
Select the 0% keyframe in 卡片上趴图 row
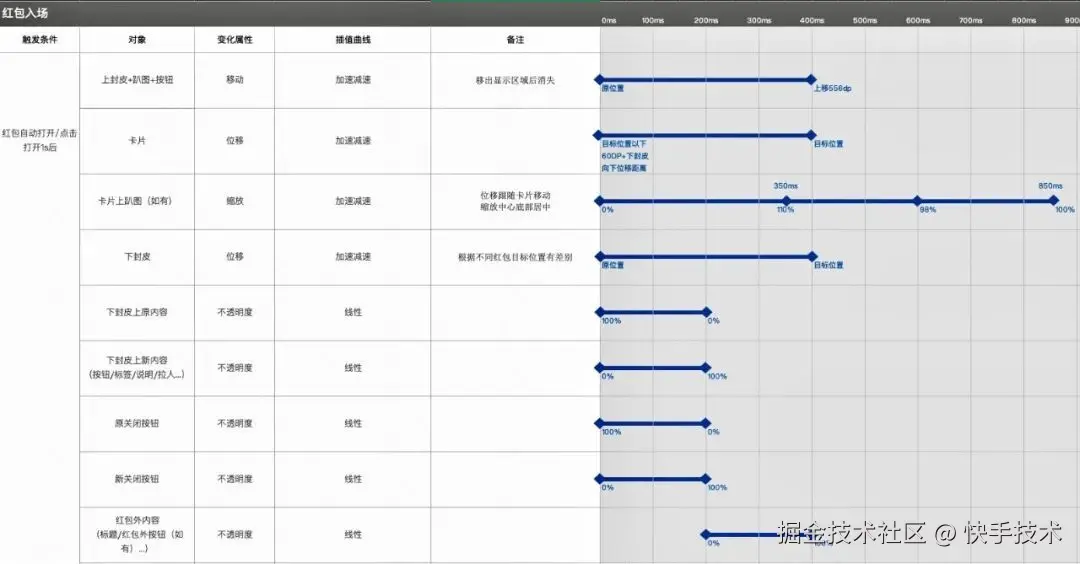599,201
